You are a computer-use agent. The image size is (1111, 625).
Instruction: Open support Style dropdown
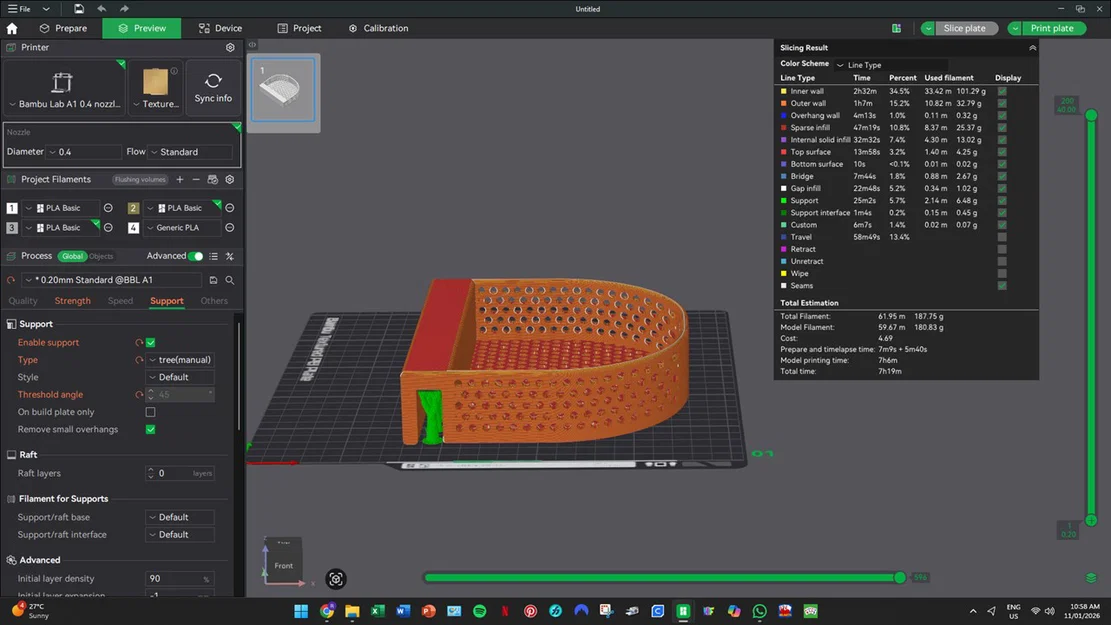pyautogui.click(x=180, y=377)
